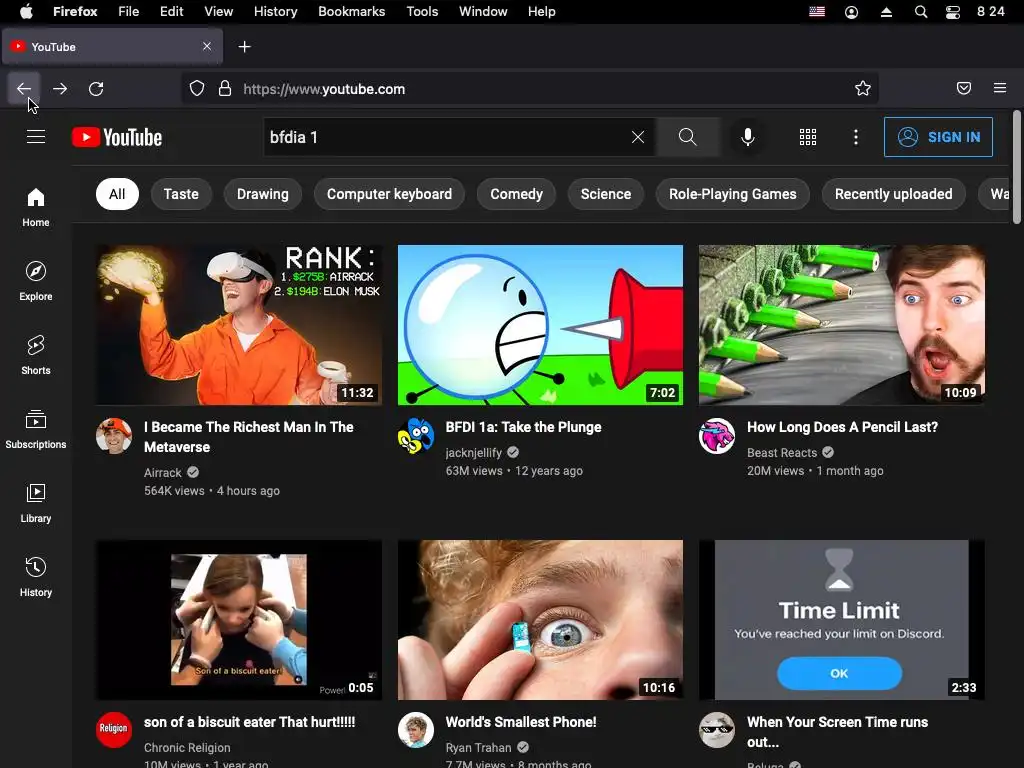
Task: Go back with browser back arrow
Action: 24,89
